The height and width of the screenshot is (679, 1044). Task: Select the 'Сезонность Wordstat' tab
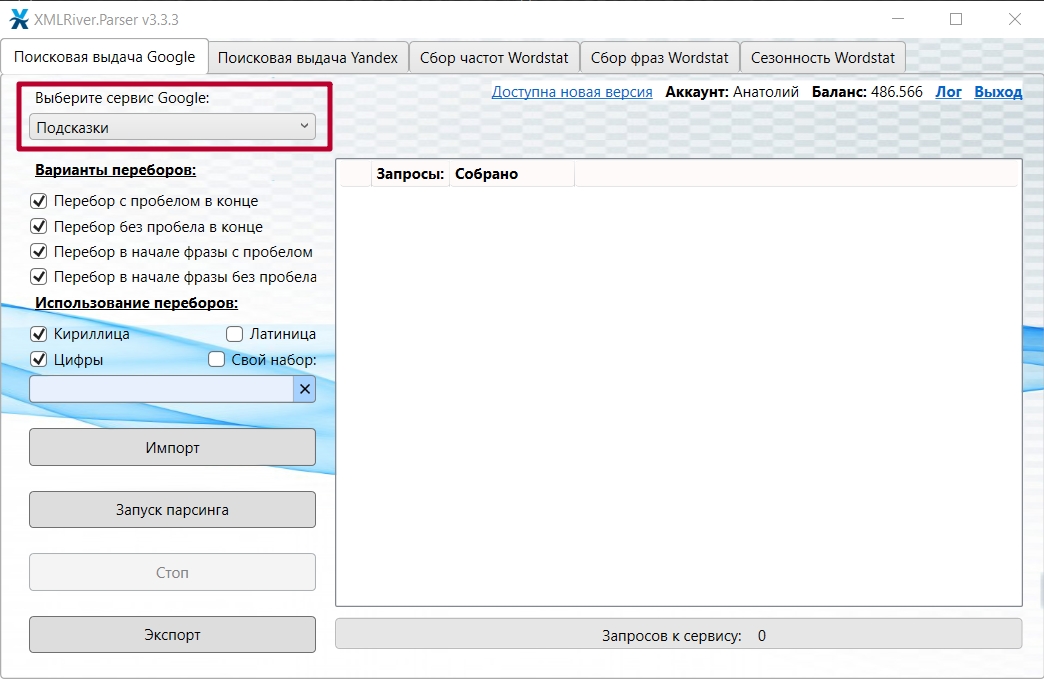(822, 58)
